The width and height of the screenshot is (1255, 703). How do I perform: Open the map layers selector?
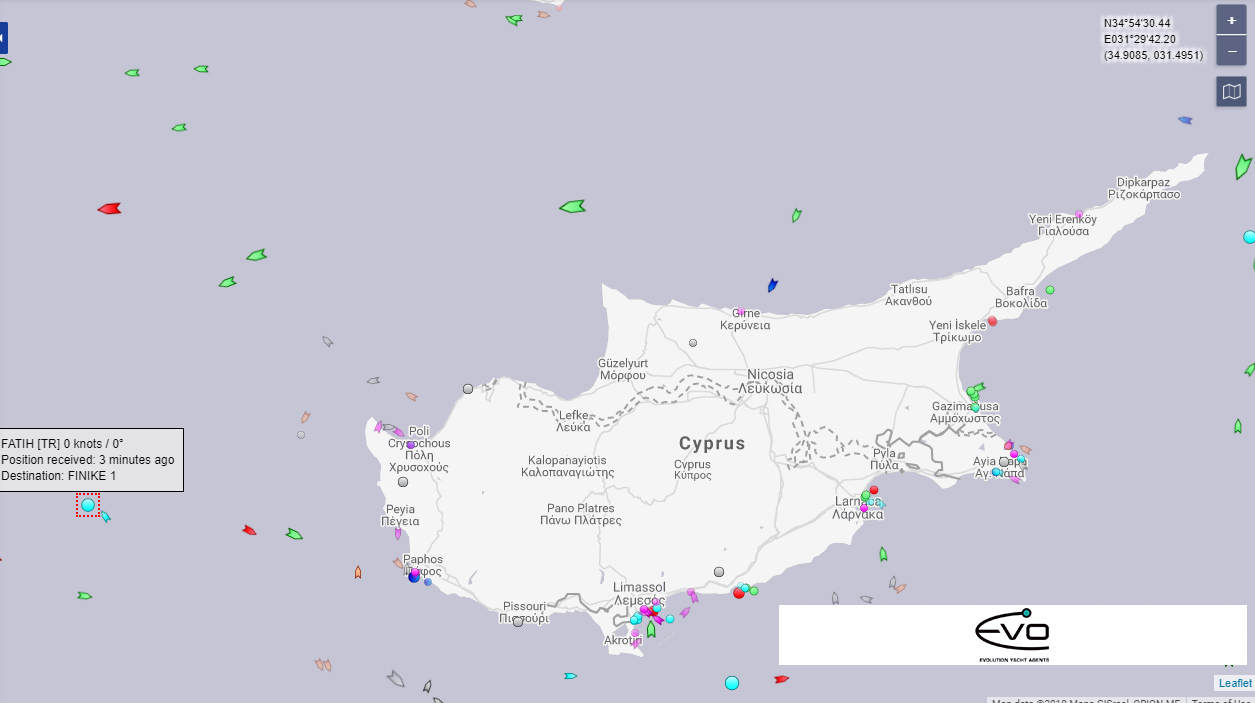point(1231,92)
